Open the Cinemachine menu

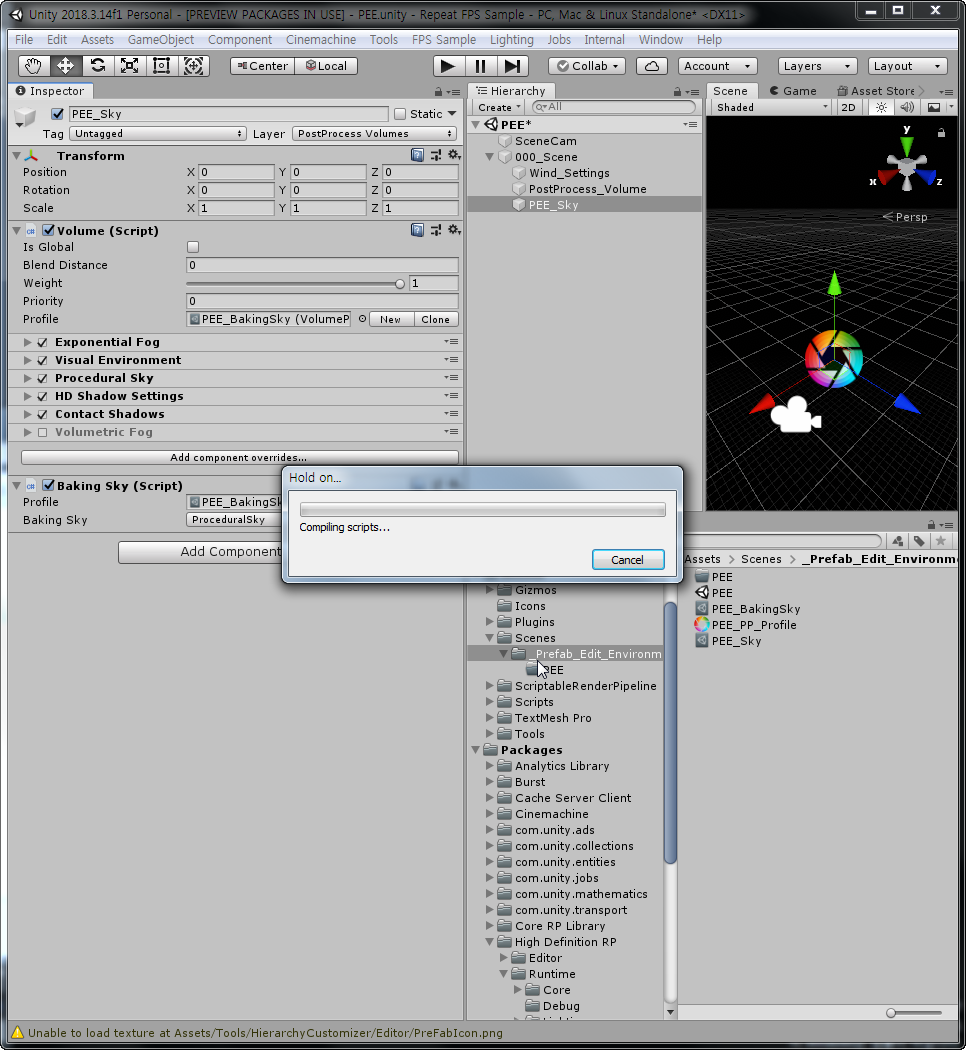coord(321,40)
